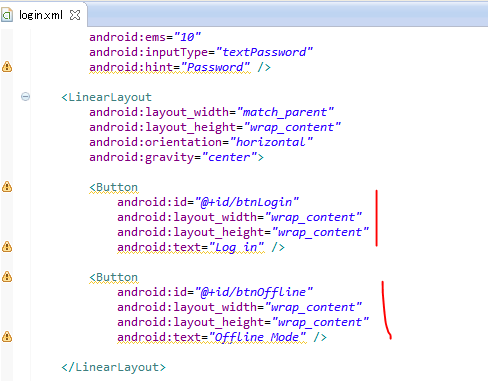Click the warning marker next to second Button tag
This screenshot has height=381, width=488.
pos(7,277)
